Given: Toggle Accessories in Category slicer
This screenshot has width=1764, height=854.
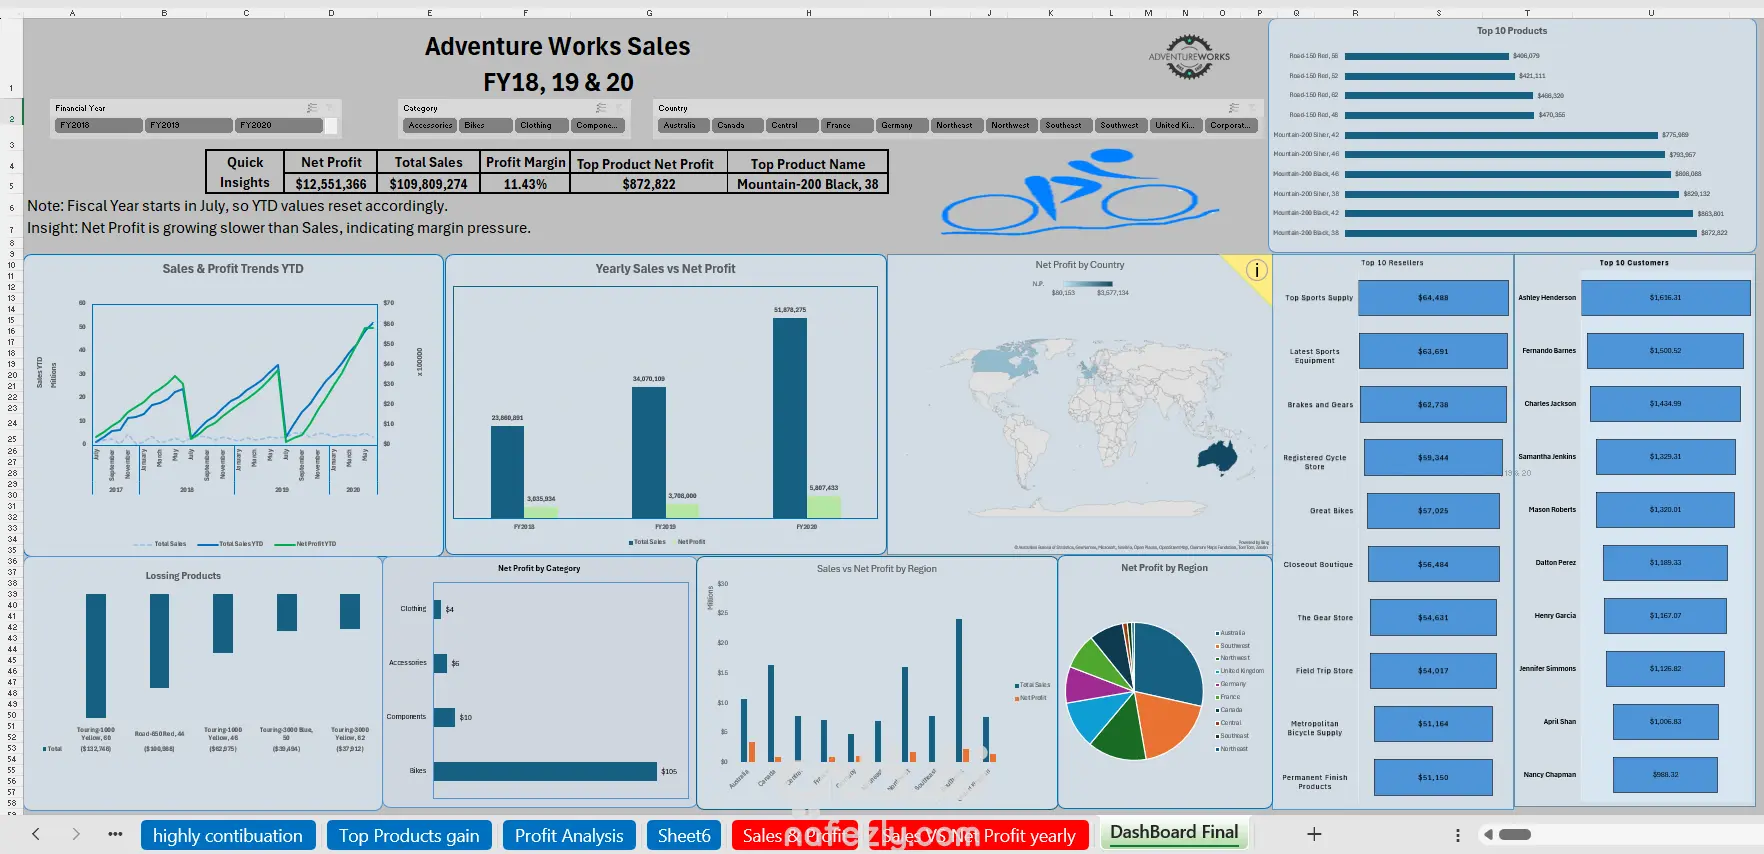Looking at the screenshot, I should pos(430,126).
